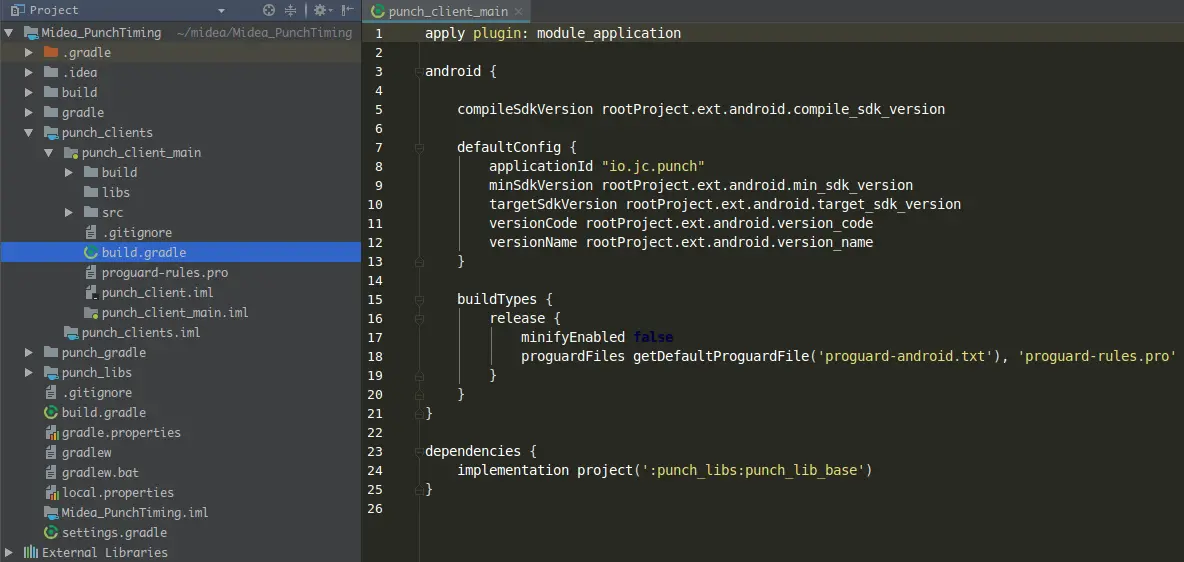Click the fold end marker at line 13
This screenshot has height=562, width=1184.
pyautogui.click(x=418, y=261)
